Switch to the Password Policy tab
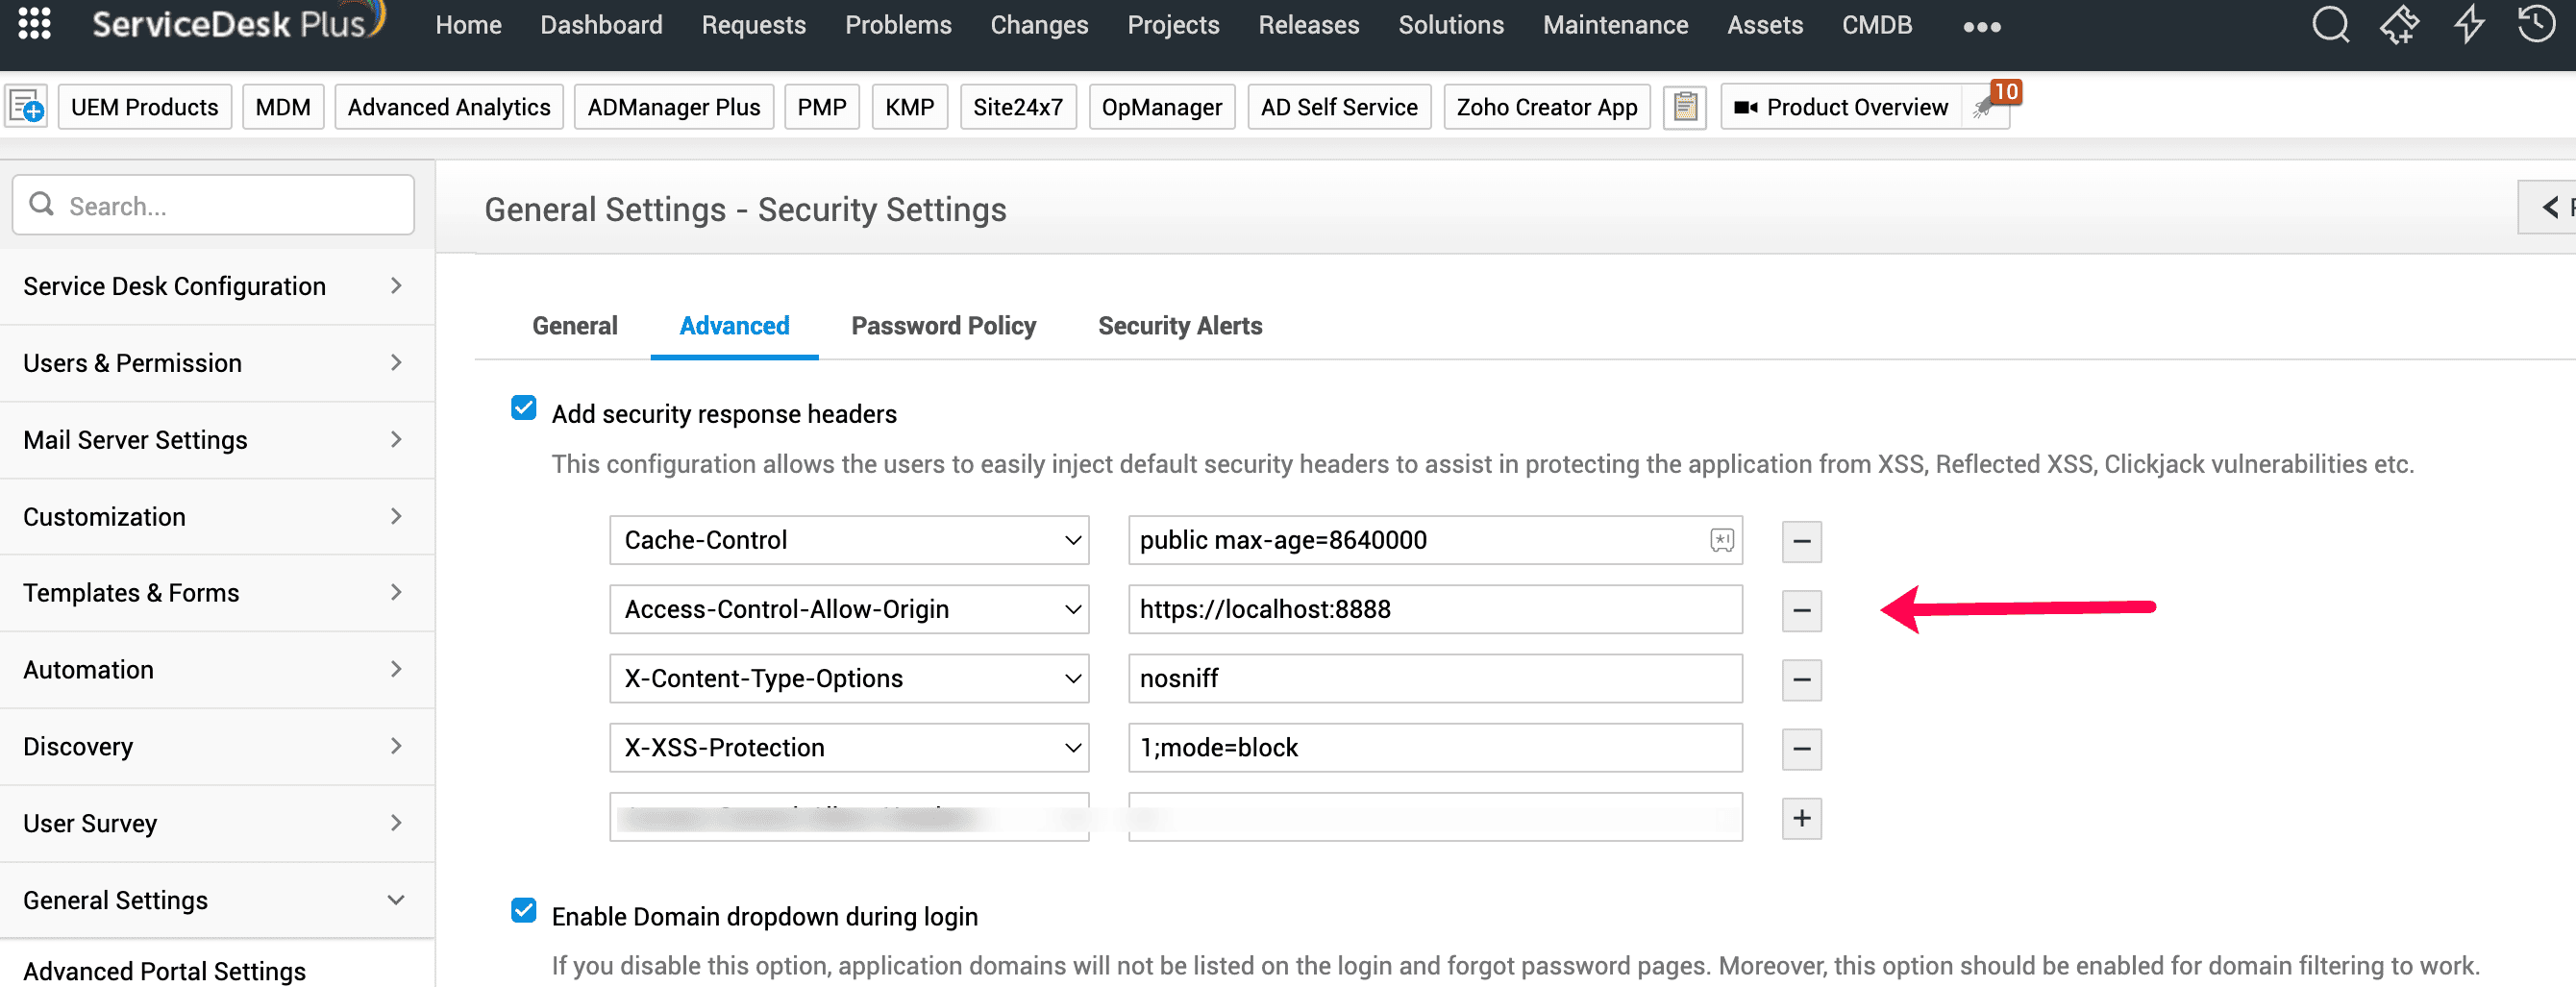This screenshot has width=2576, height=987. pyautogui.click(x=943, y=326)
